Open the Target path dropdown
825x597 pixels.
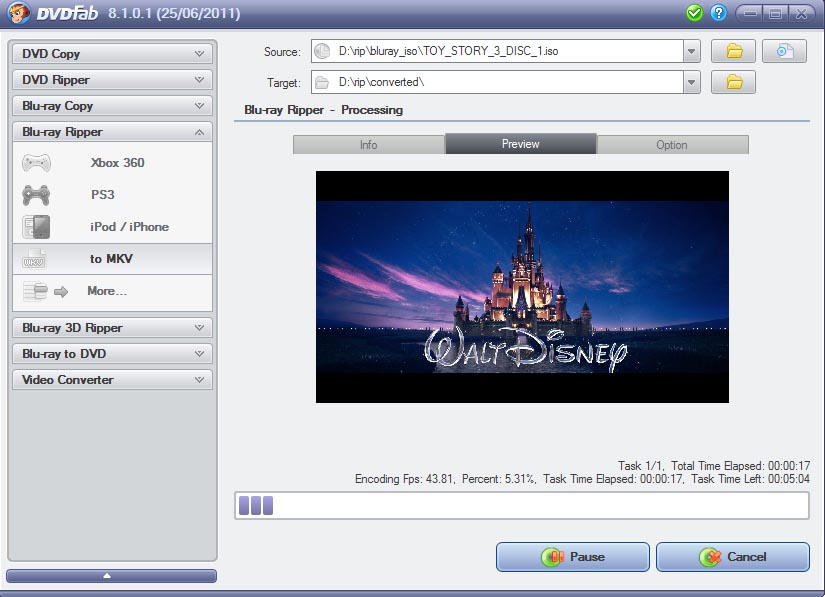(691, 83)
